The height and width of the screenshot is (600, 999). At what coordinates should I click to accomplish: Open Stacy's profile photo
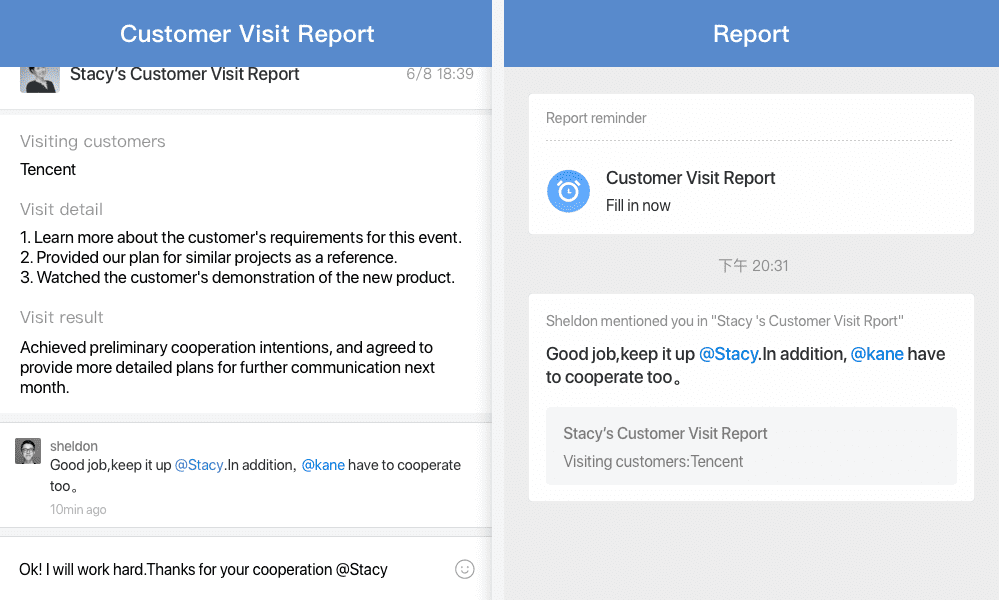click(x=40, y=80)
